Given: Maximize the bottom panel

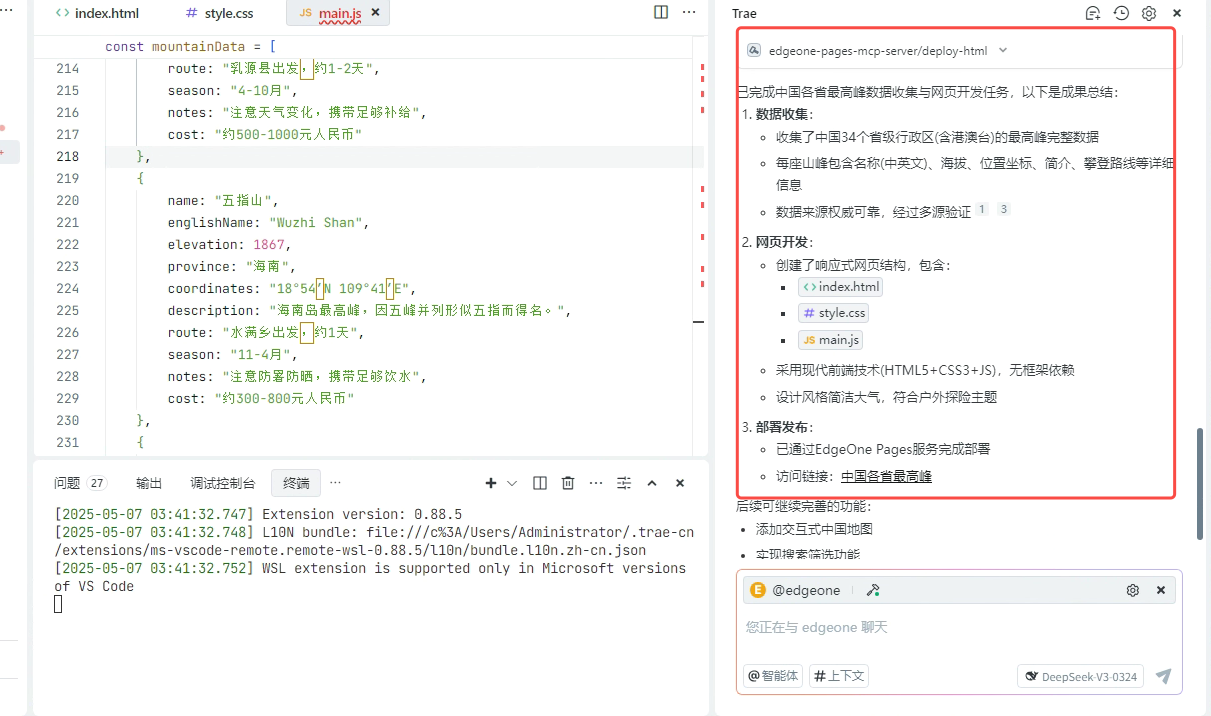Looking at the screenshot, I should click(652, 483).
